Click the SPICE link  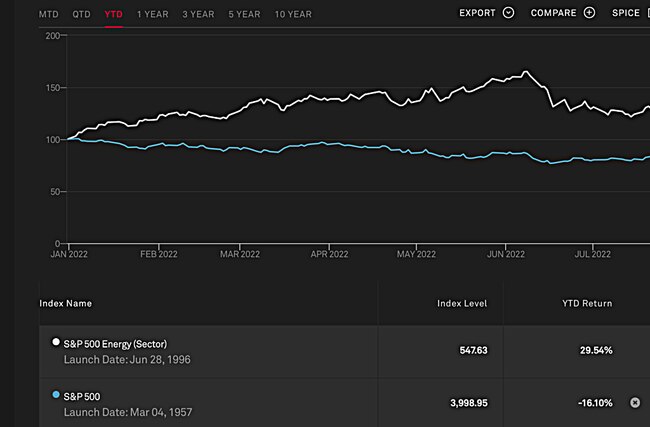coord(626,13)
